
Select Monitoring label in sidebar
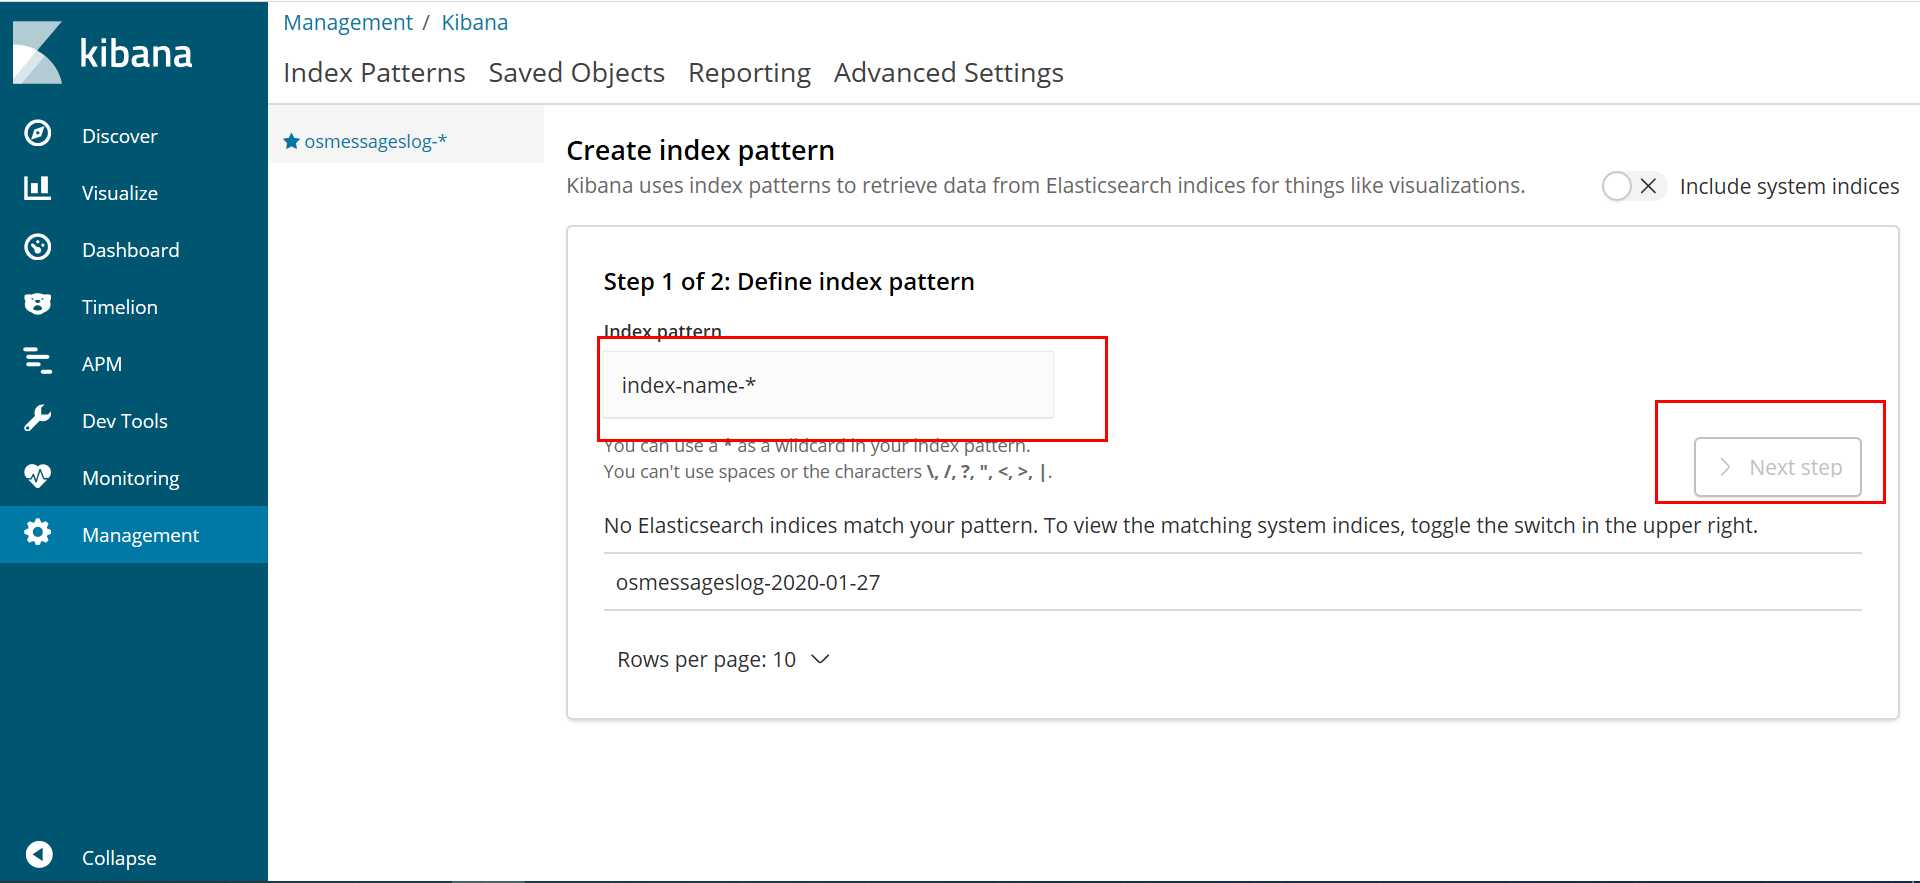coord(131,478)
